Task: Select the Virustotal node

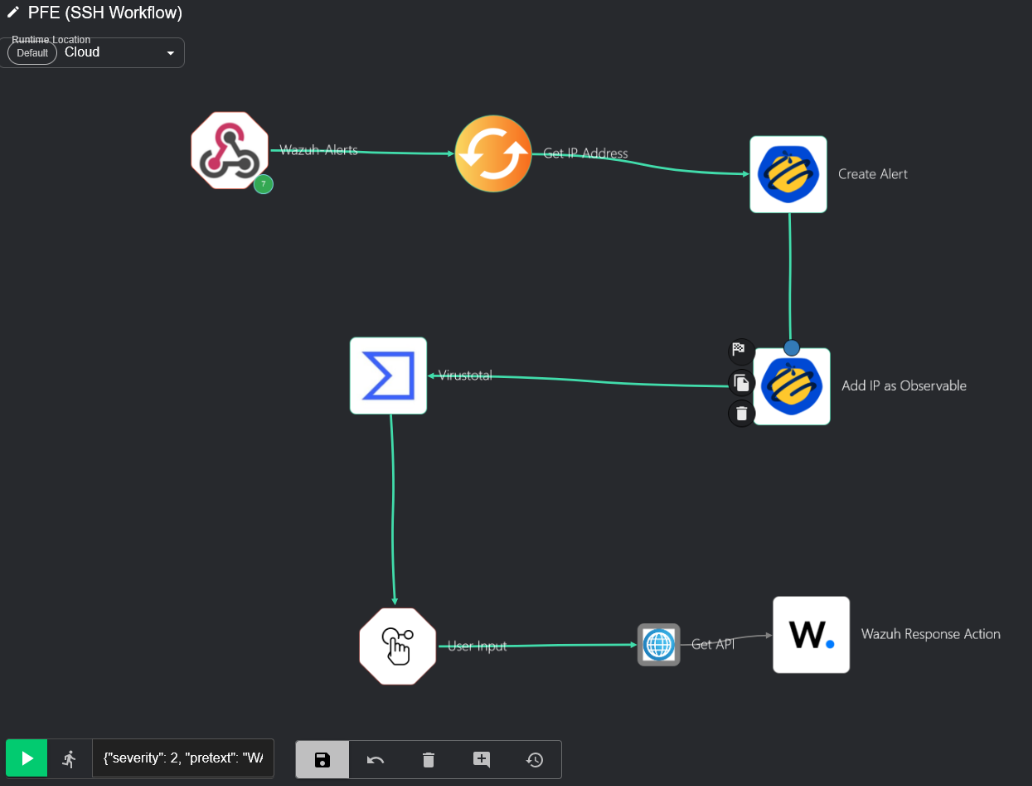Action: 388,375
